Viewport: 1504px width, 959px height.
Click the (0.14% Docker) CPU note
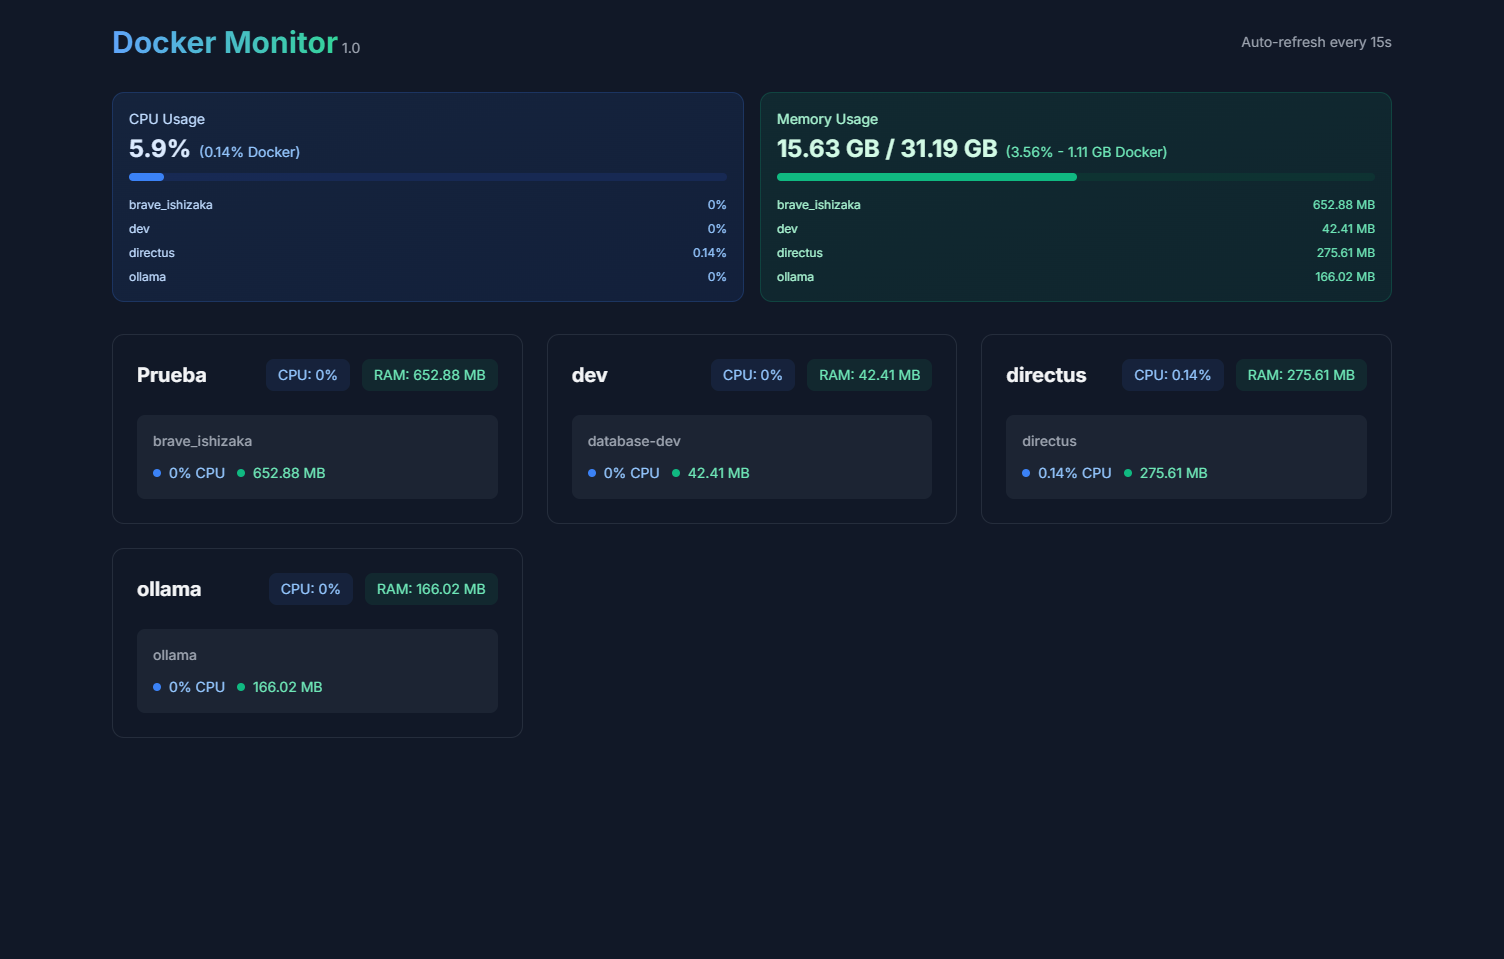249,152
